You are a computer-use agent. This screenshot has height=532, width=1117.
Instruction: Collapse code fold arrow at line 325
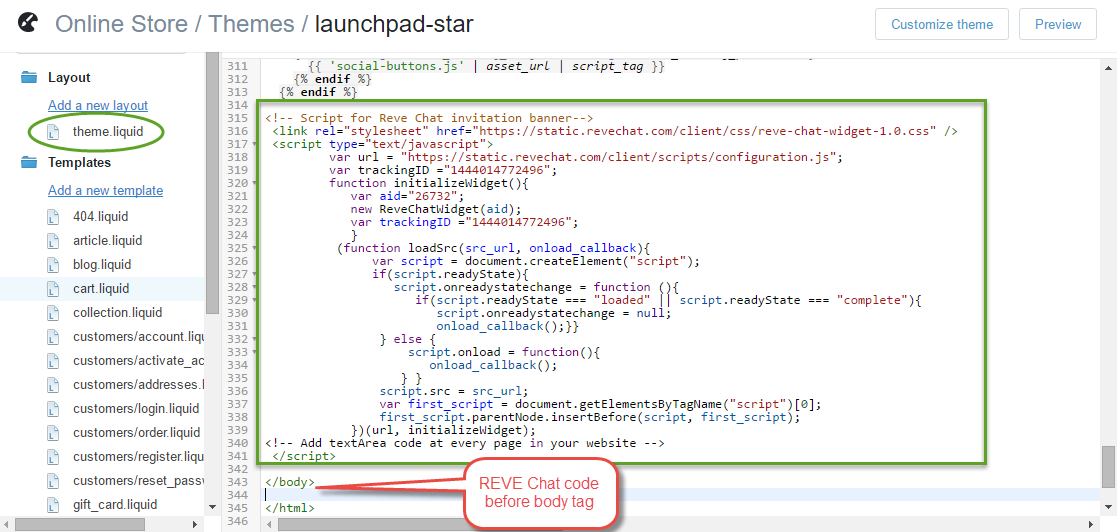[x=255, y=248]
